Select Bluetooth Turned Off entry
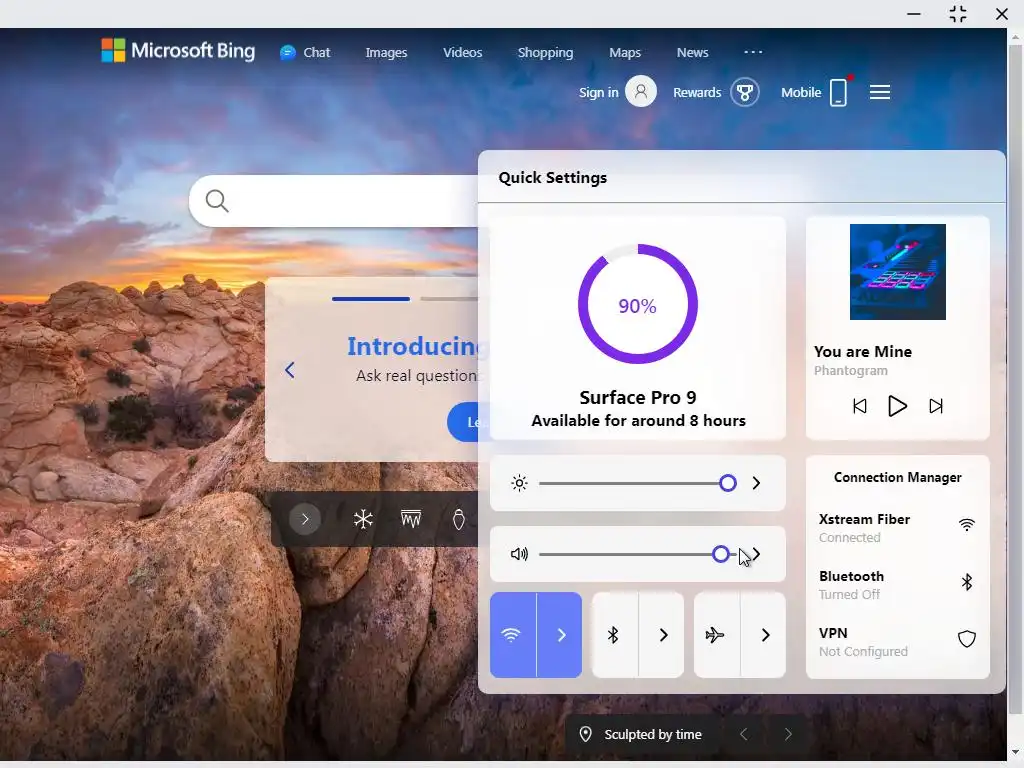The width and height of the screenshot is (1024, 768). (x=897, y=584)
